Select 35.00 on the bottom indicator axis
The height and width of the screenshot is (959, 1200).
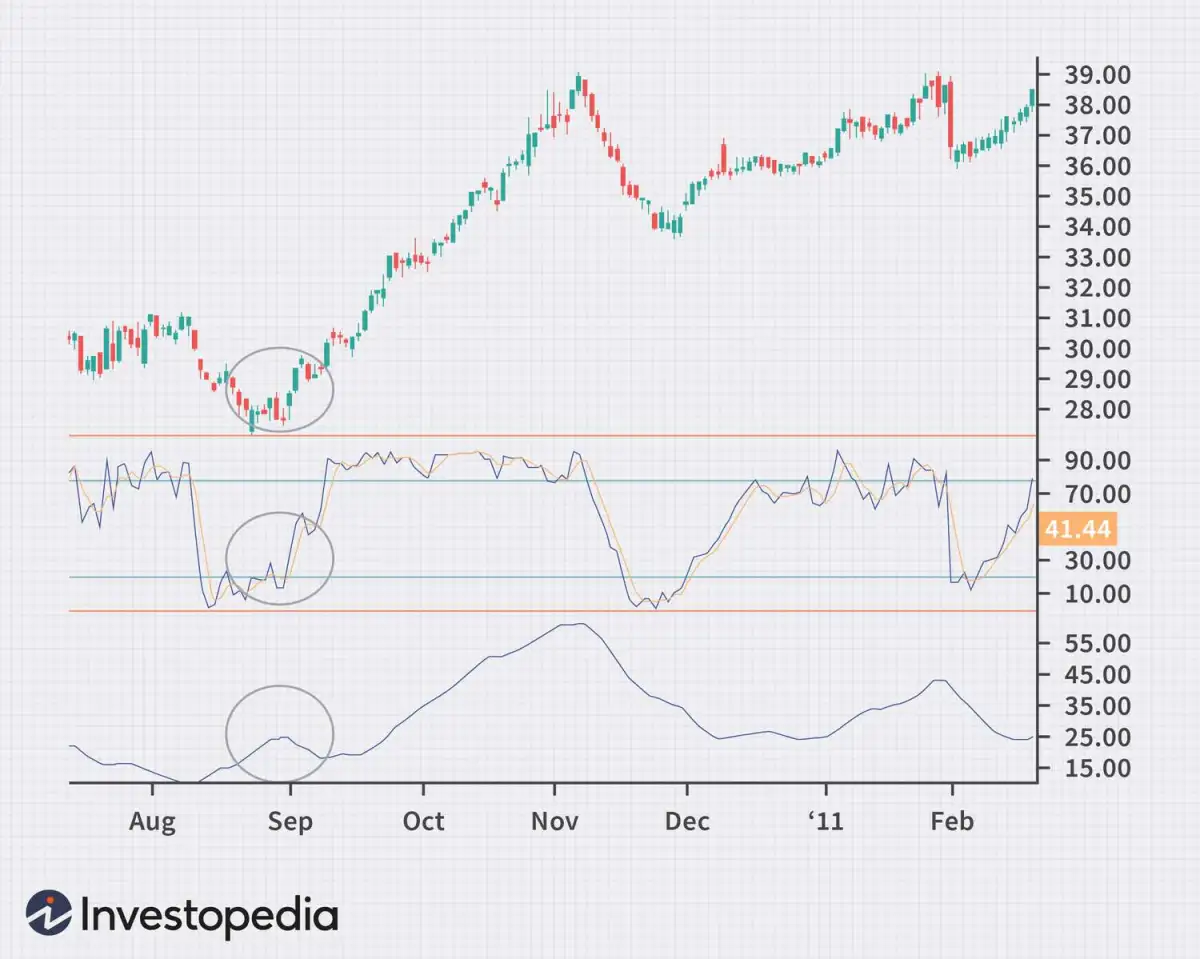coord(1097,706)
